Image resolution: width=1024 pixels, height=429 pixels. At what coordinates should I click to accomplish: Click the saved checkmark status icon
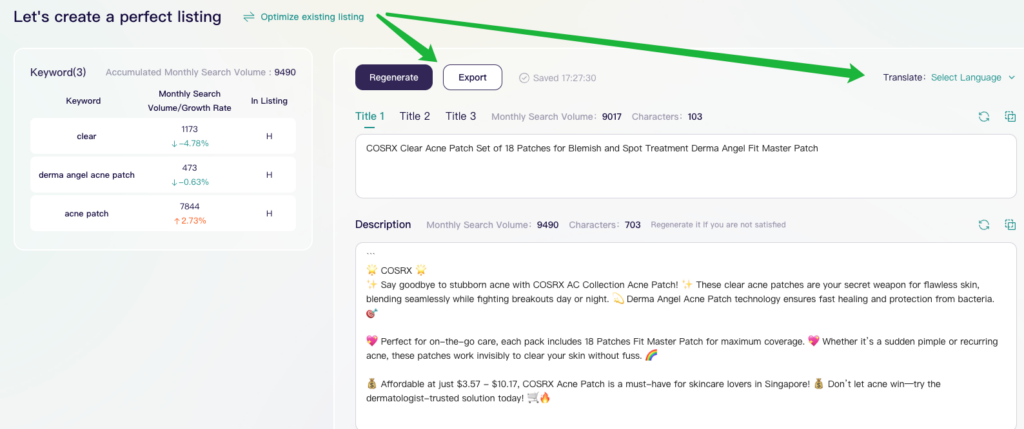[x=524, y=77]
